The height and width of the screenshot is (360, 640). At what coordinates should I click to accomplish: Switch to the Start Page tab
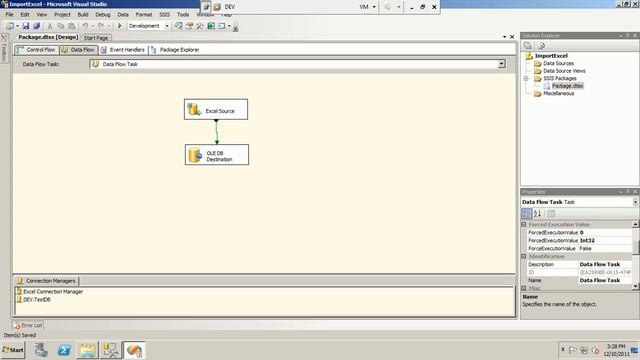click(96, 38)
